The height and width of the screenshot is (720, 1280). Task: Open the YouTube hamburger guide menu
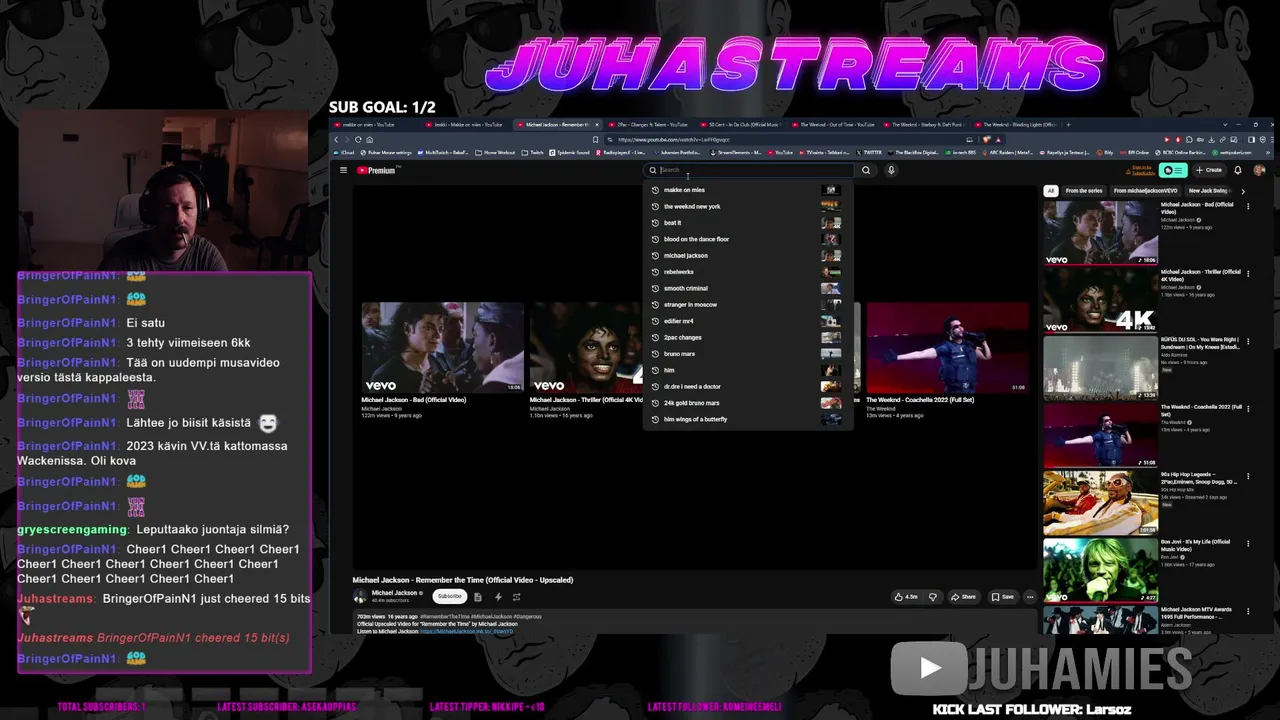click(x=343, y=170)
